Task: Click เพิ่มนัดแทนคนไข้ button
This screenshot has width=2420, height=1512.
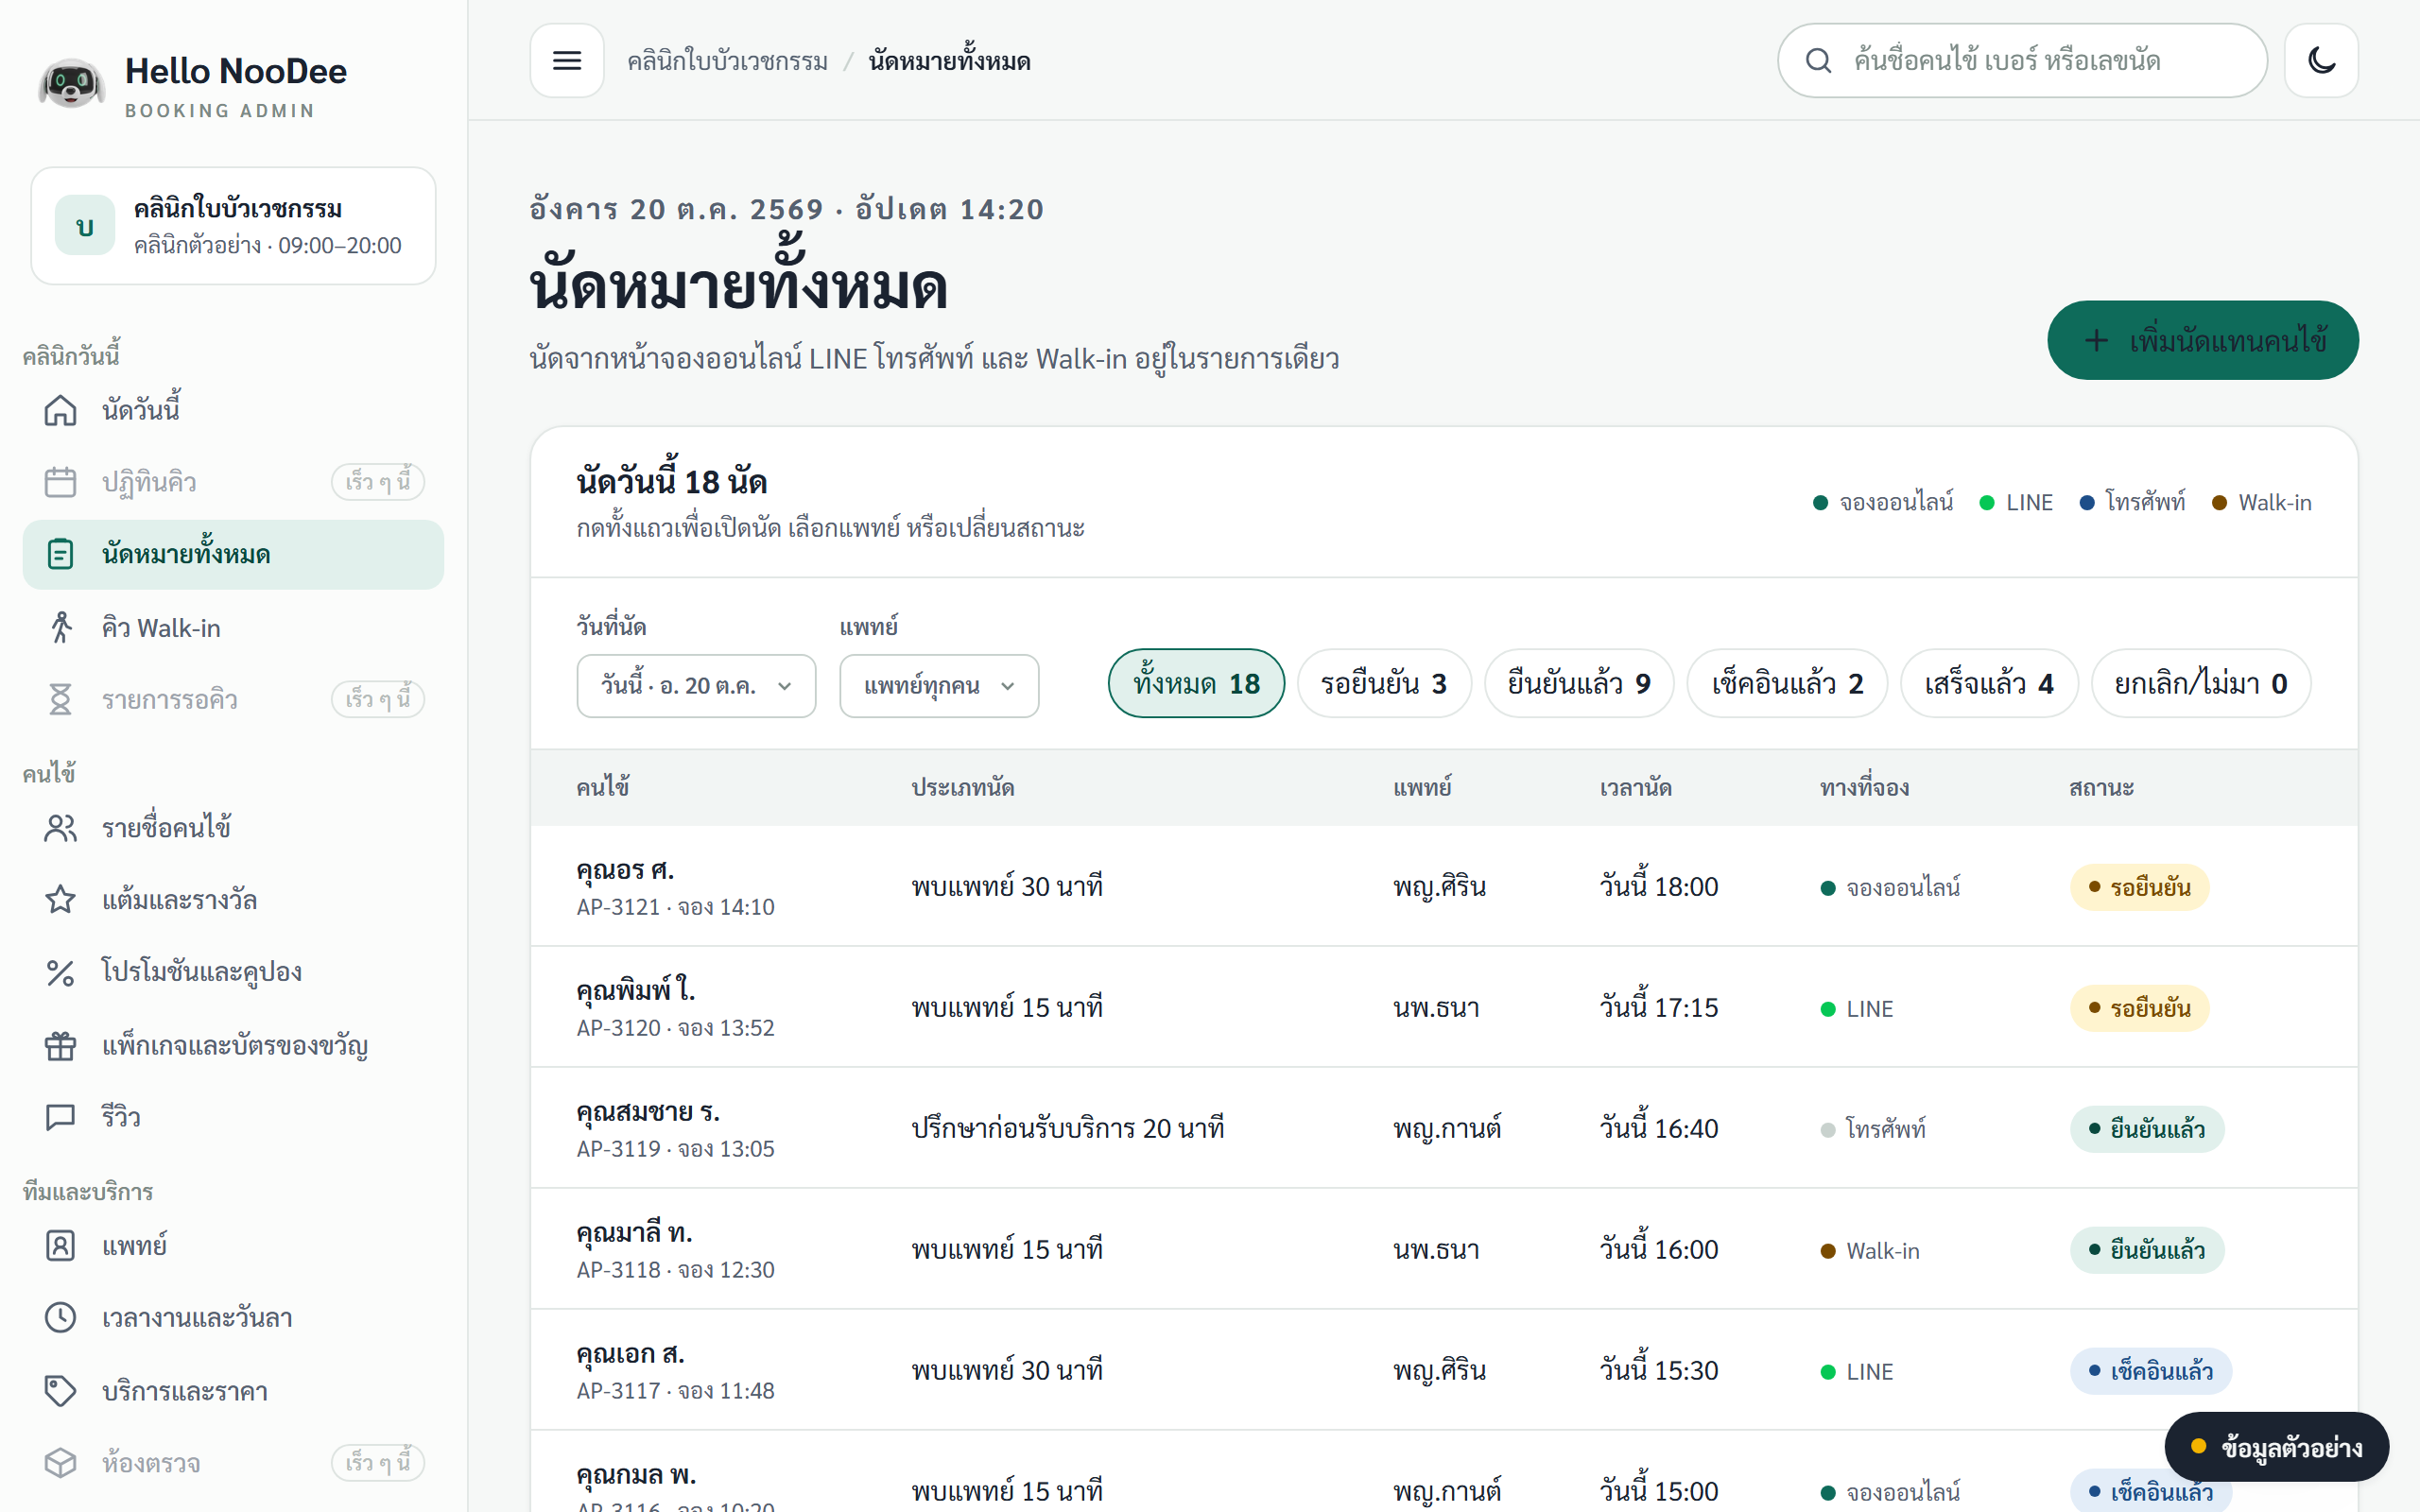Action: [2203, 340]
